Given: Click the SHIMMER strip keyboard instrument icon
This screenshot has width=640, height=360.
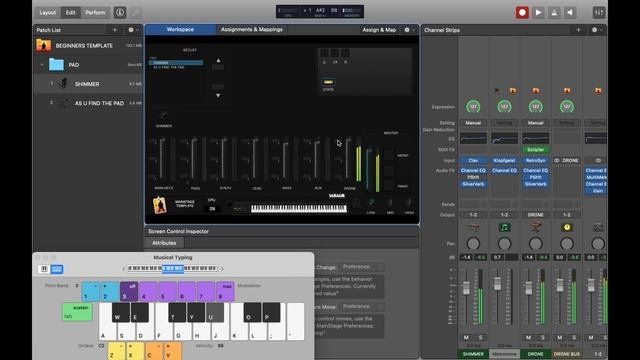Looking at the screenshot, I should pos(473,227).
